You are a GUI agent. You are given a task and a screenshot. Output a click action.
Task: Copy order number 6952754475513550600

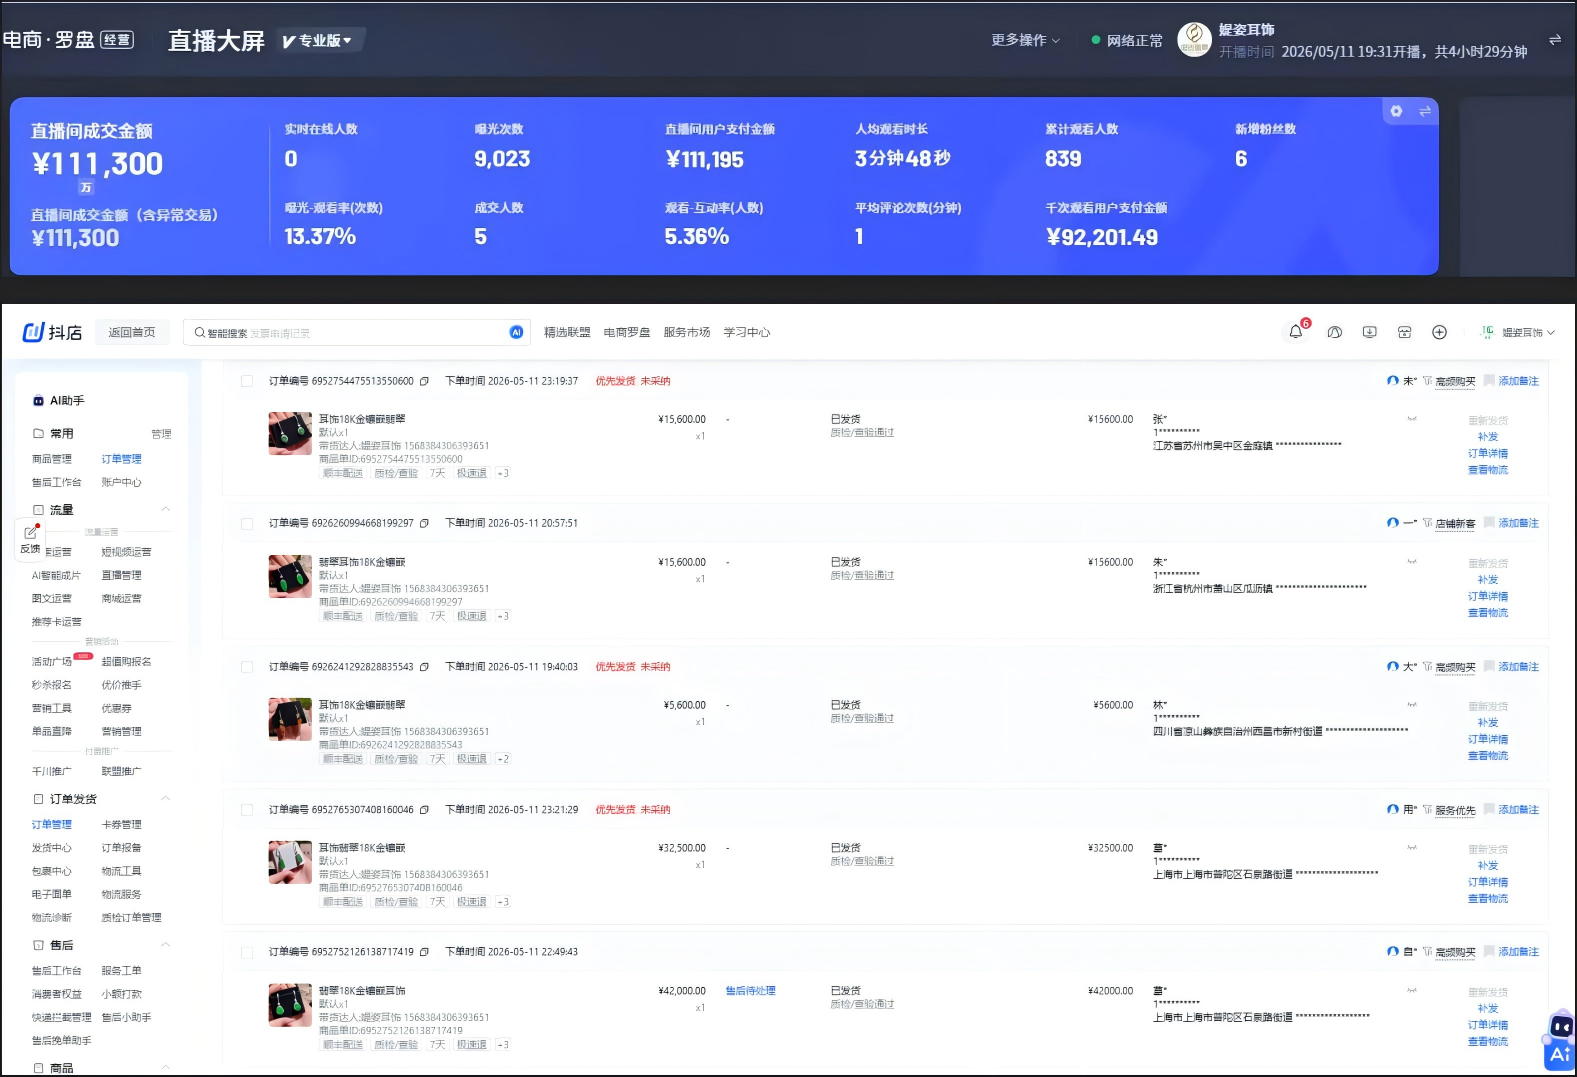(424, 381)
